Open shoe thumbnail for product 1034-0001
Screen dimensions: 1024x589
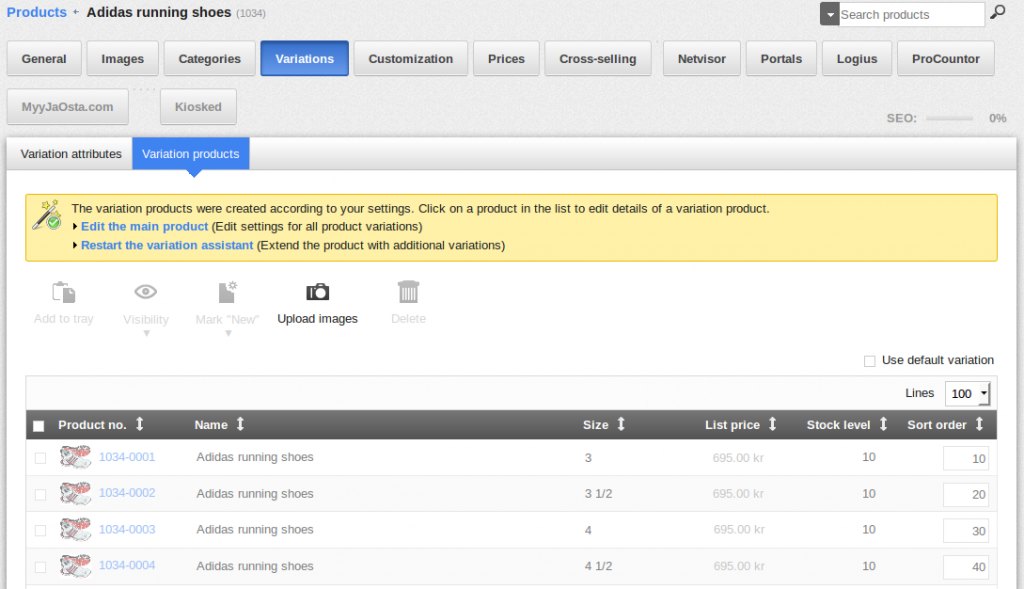coord(75,457)
